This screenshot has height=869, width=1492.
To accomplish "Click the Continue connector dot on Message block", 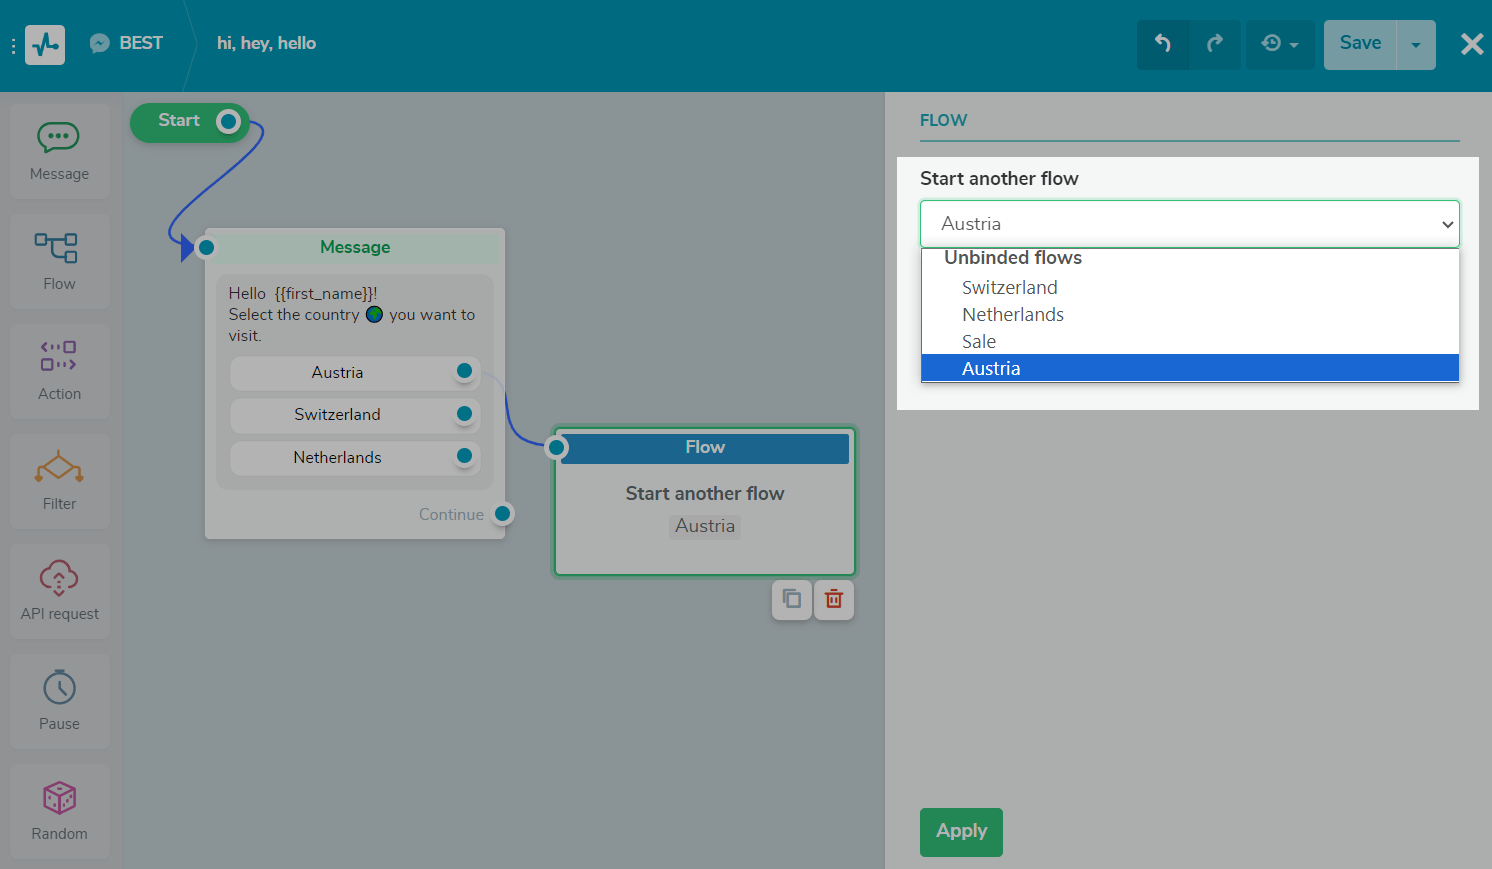I will tap(503, 514).
